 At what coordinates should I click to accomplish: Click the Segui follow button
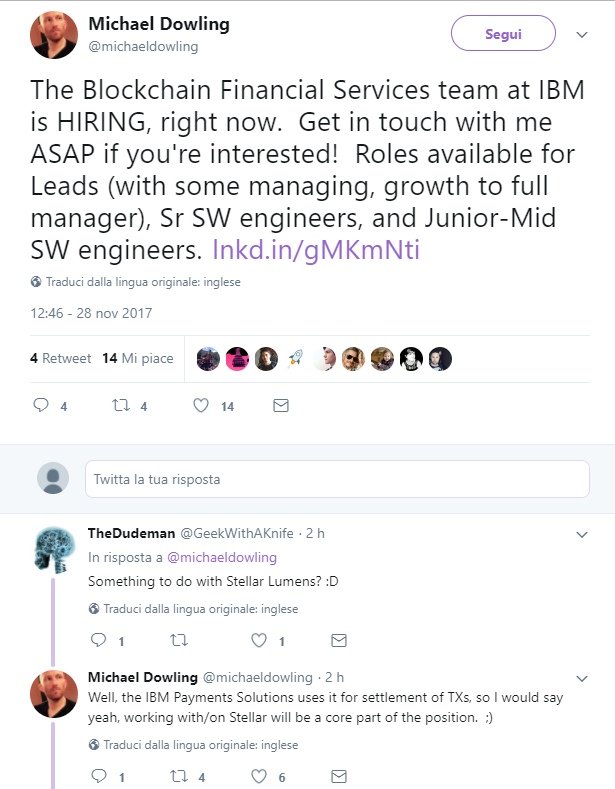coord(502,34)
